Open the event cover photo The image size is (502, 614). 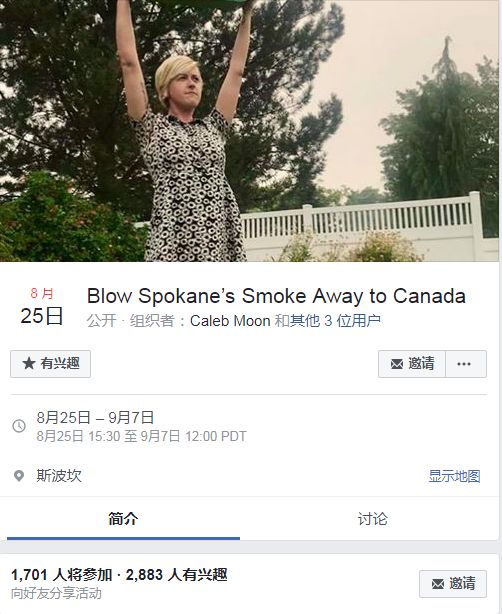[249, 131]
